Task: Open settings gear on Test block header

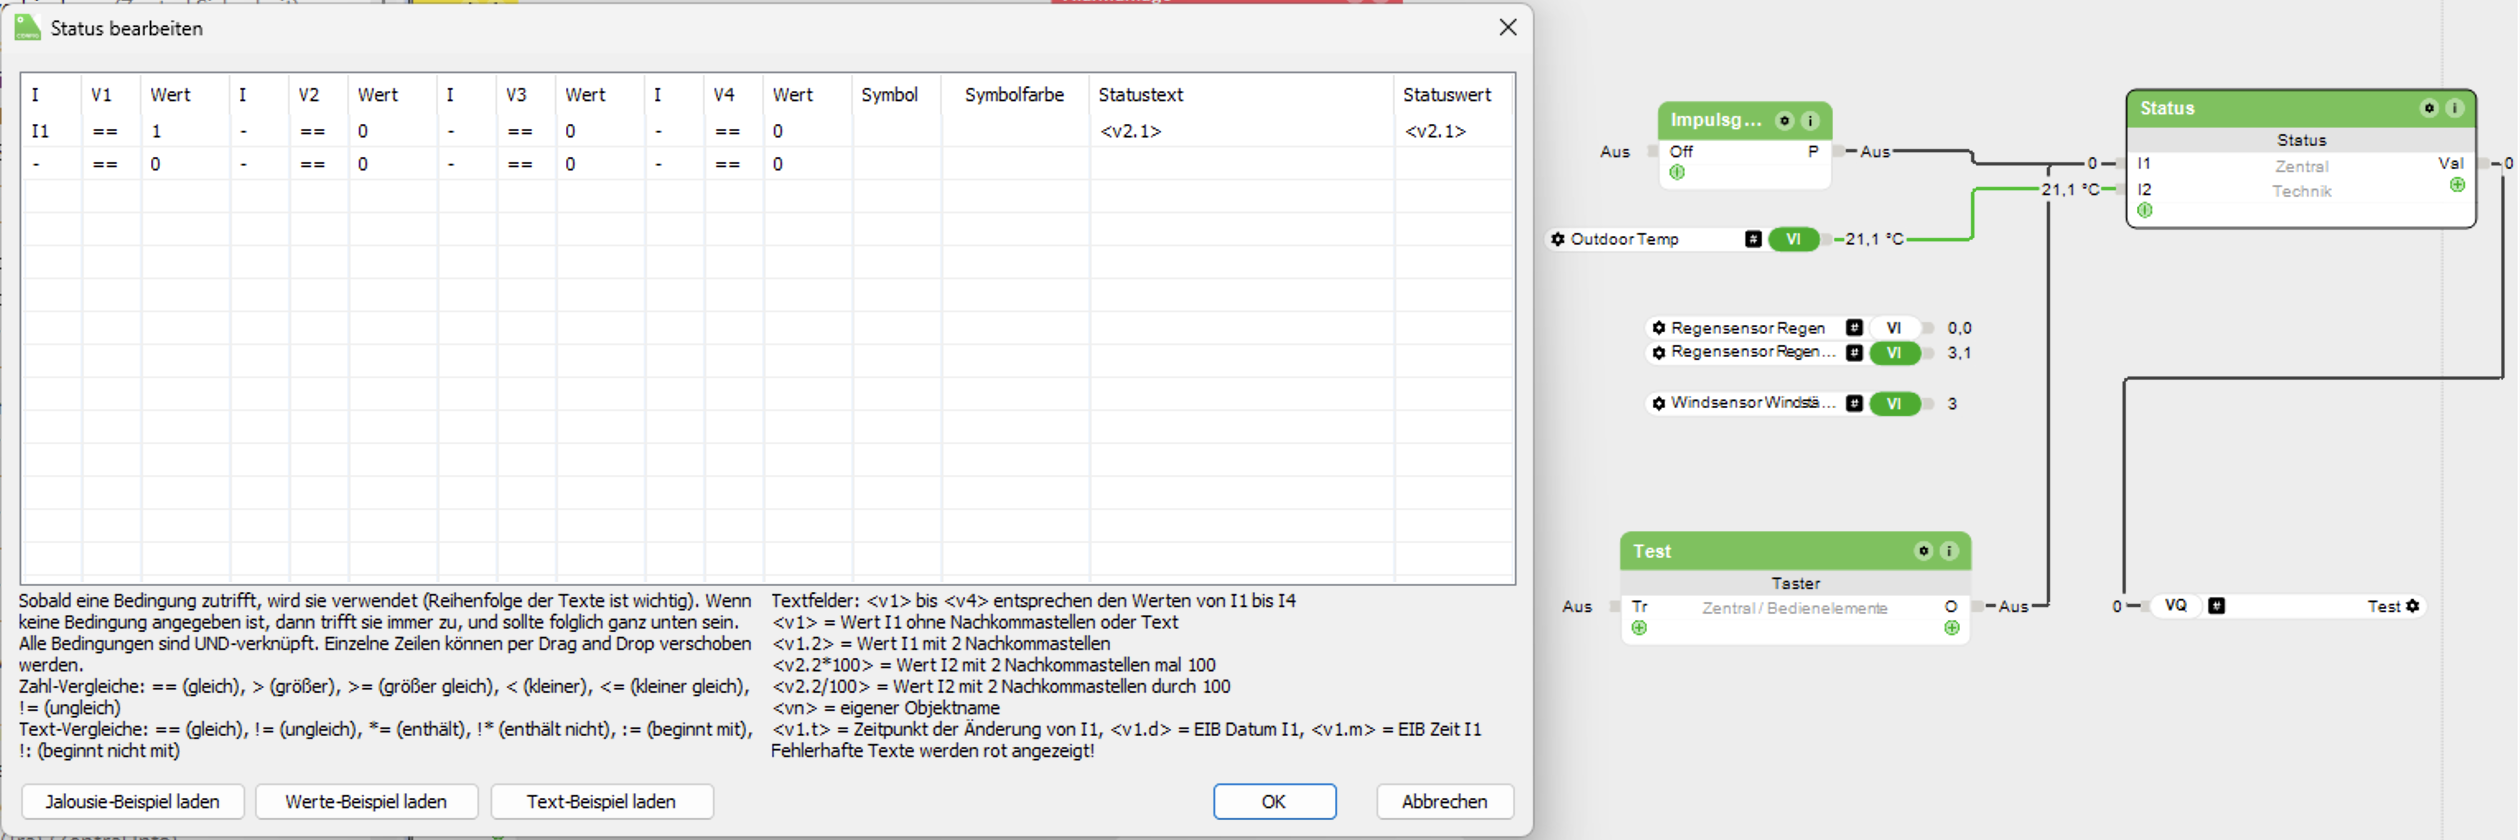Action: 1924,551
